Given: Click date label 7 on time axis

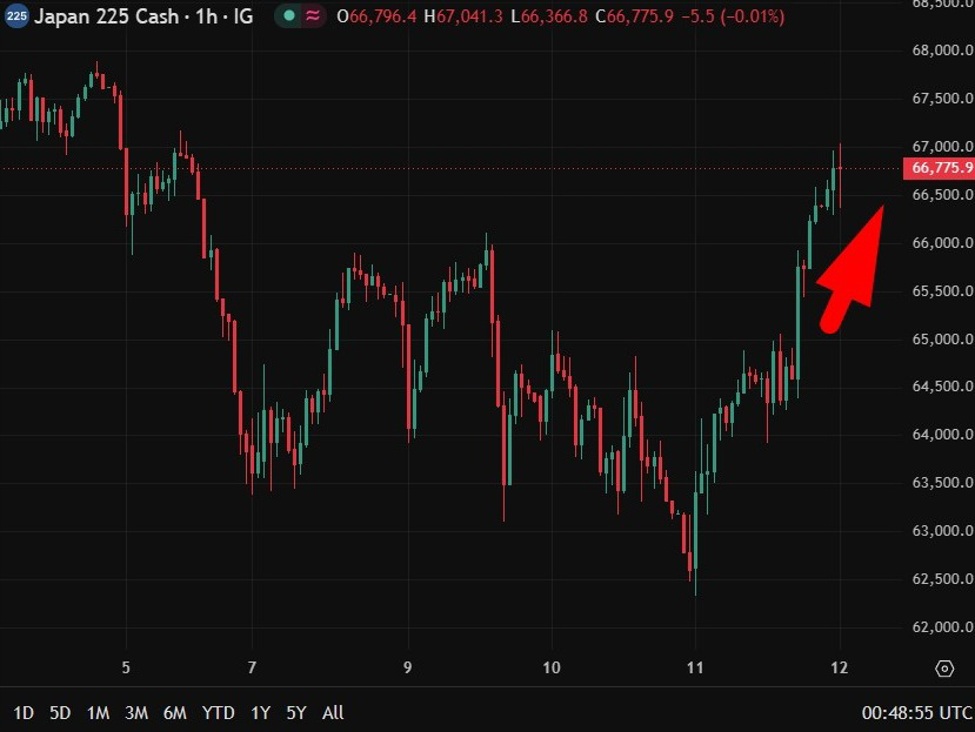Looking at the screenshot, I should pyautogui.click(x=252, y=668).
